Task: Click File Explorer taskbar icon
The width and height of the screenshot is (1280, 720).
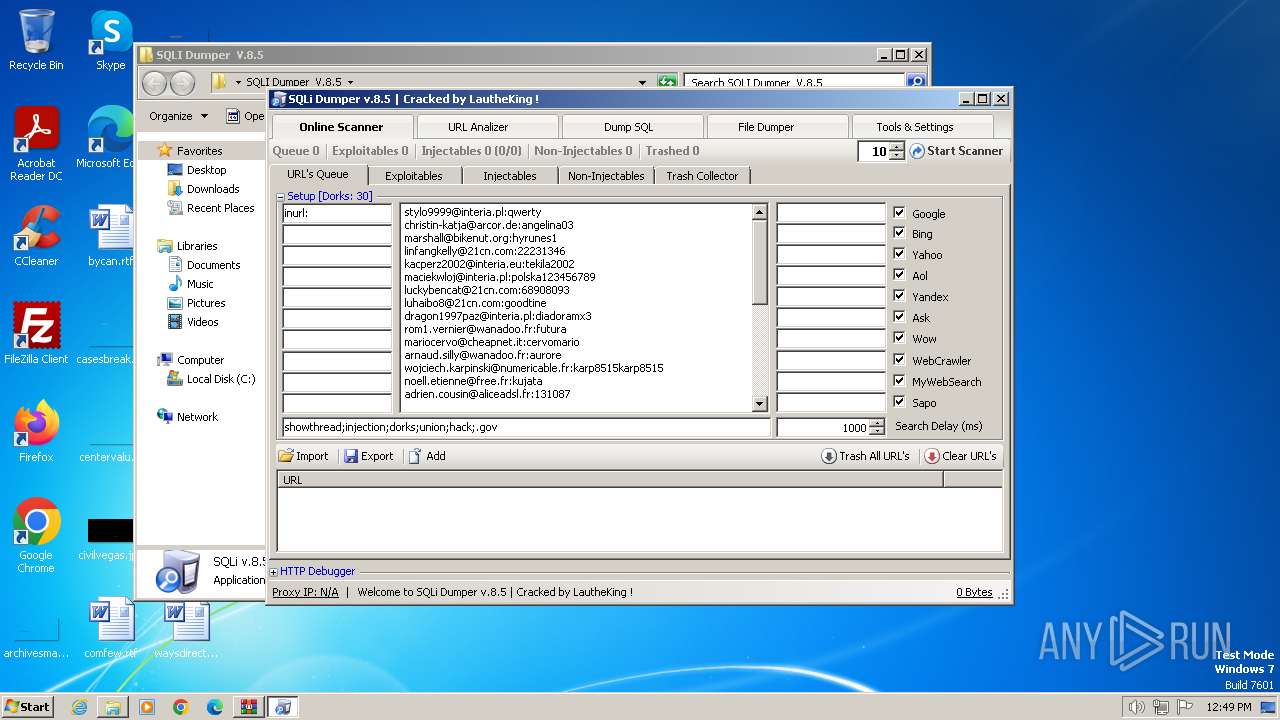Action: tap(113, 707)
